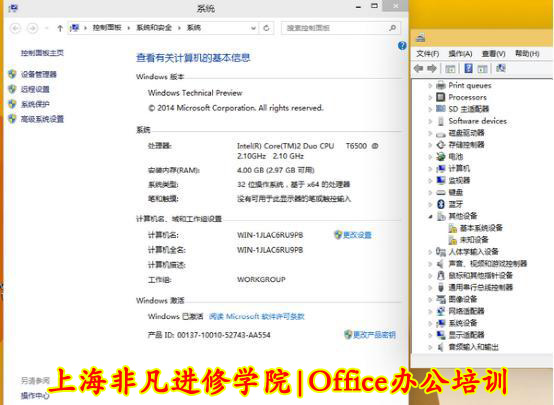This screenshot has height=405, width=554.
Task: Select 通用串行总线控制器 tree item
Action: [x=480, y=287]
